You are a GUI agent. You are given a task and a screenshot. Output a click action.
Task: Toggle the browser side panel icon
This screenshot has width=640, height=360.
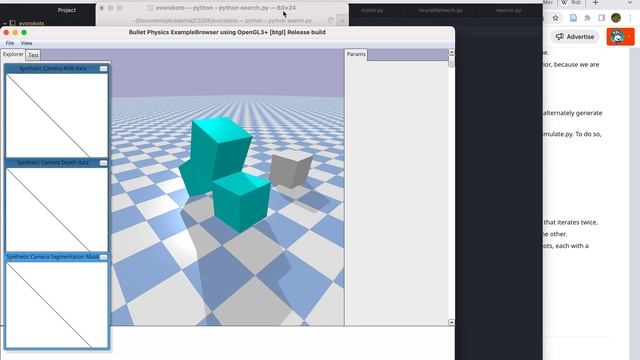602,18
